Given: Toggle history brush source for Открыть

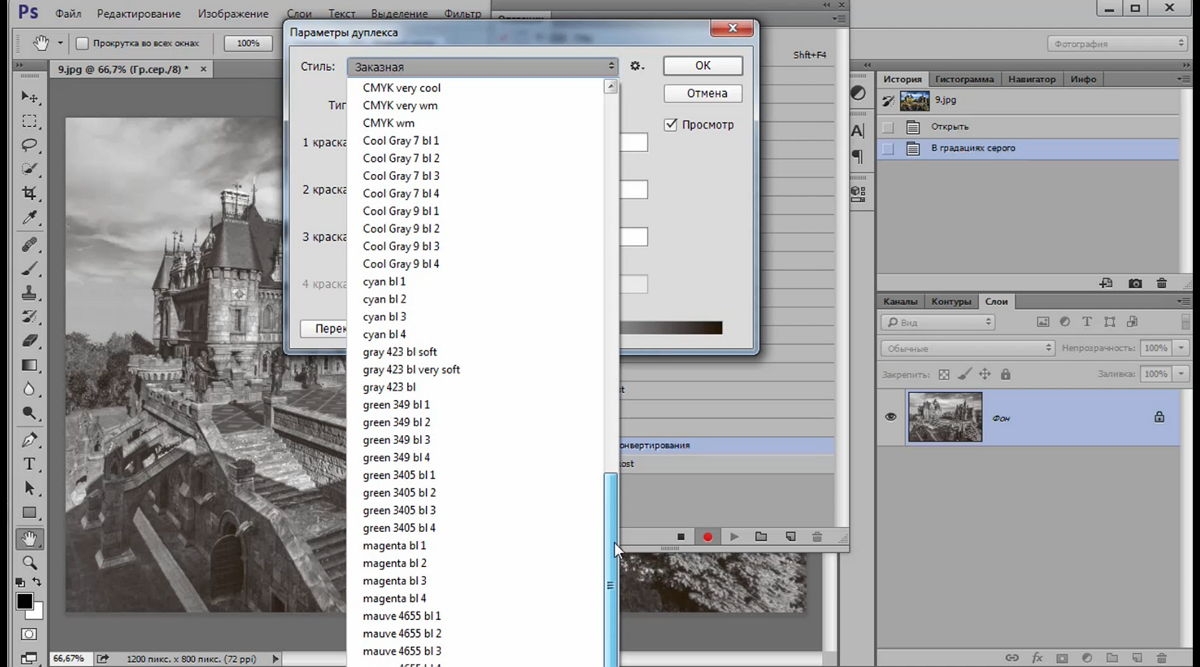Looking at the screenshot, I should (x=888, y=127).
